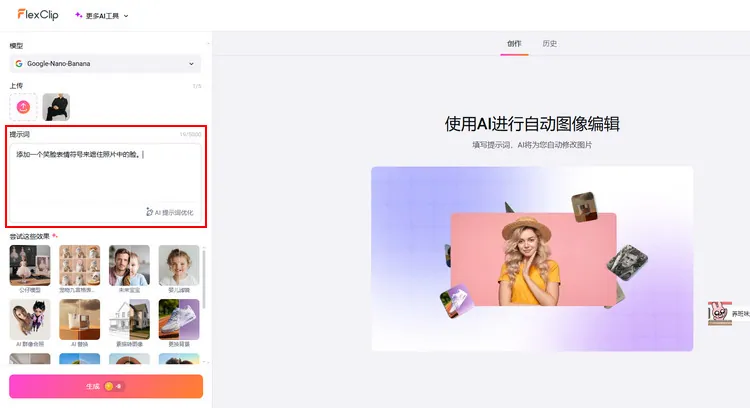750x408 pixels.
Task: Click the FlexClip logo
Action: [x=38, y=14]
